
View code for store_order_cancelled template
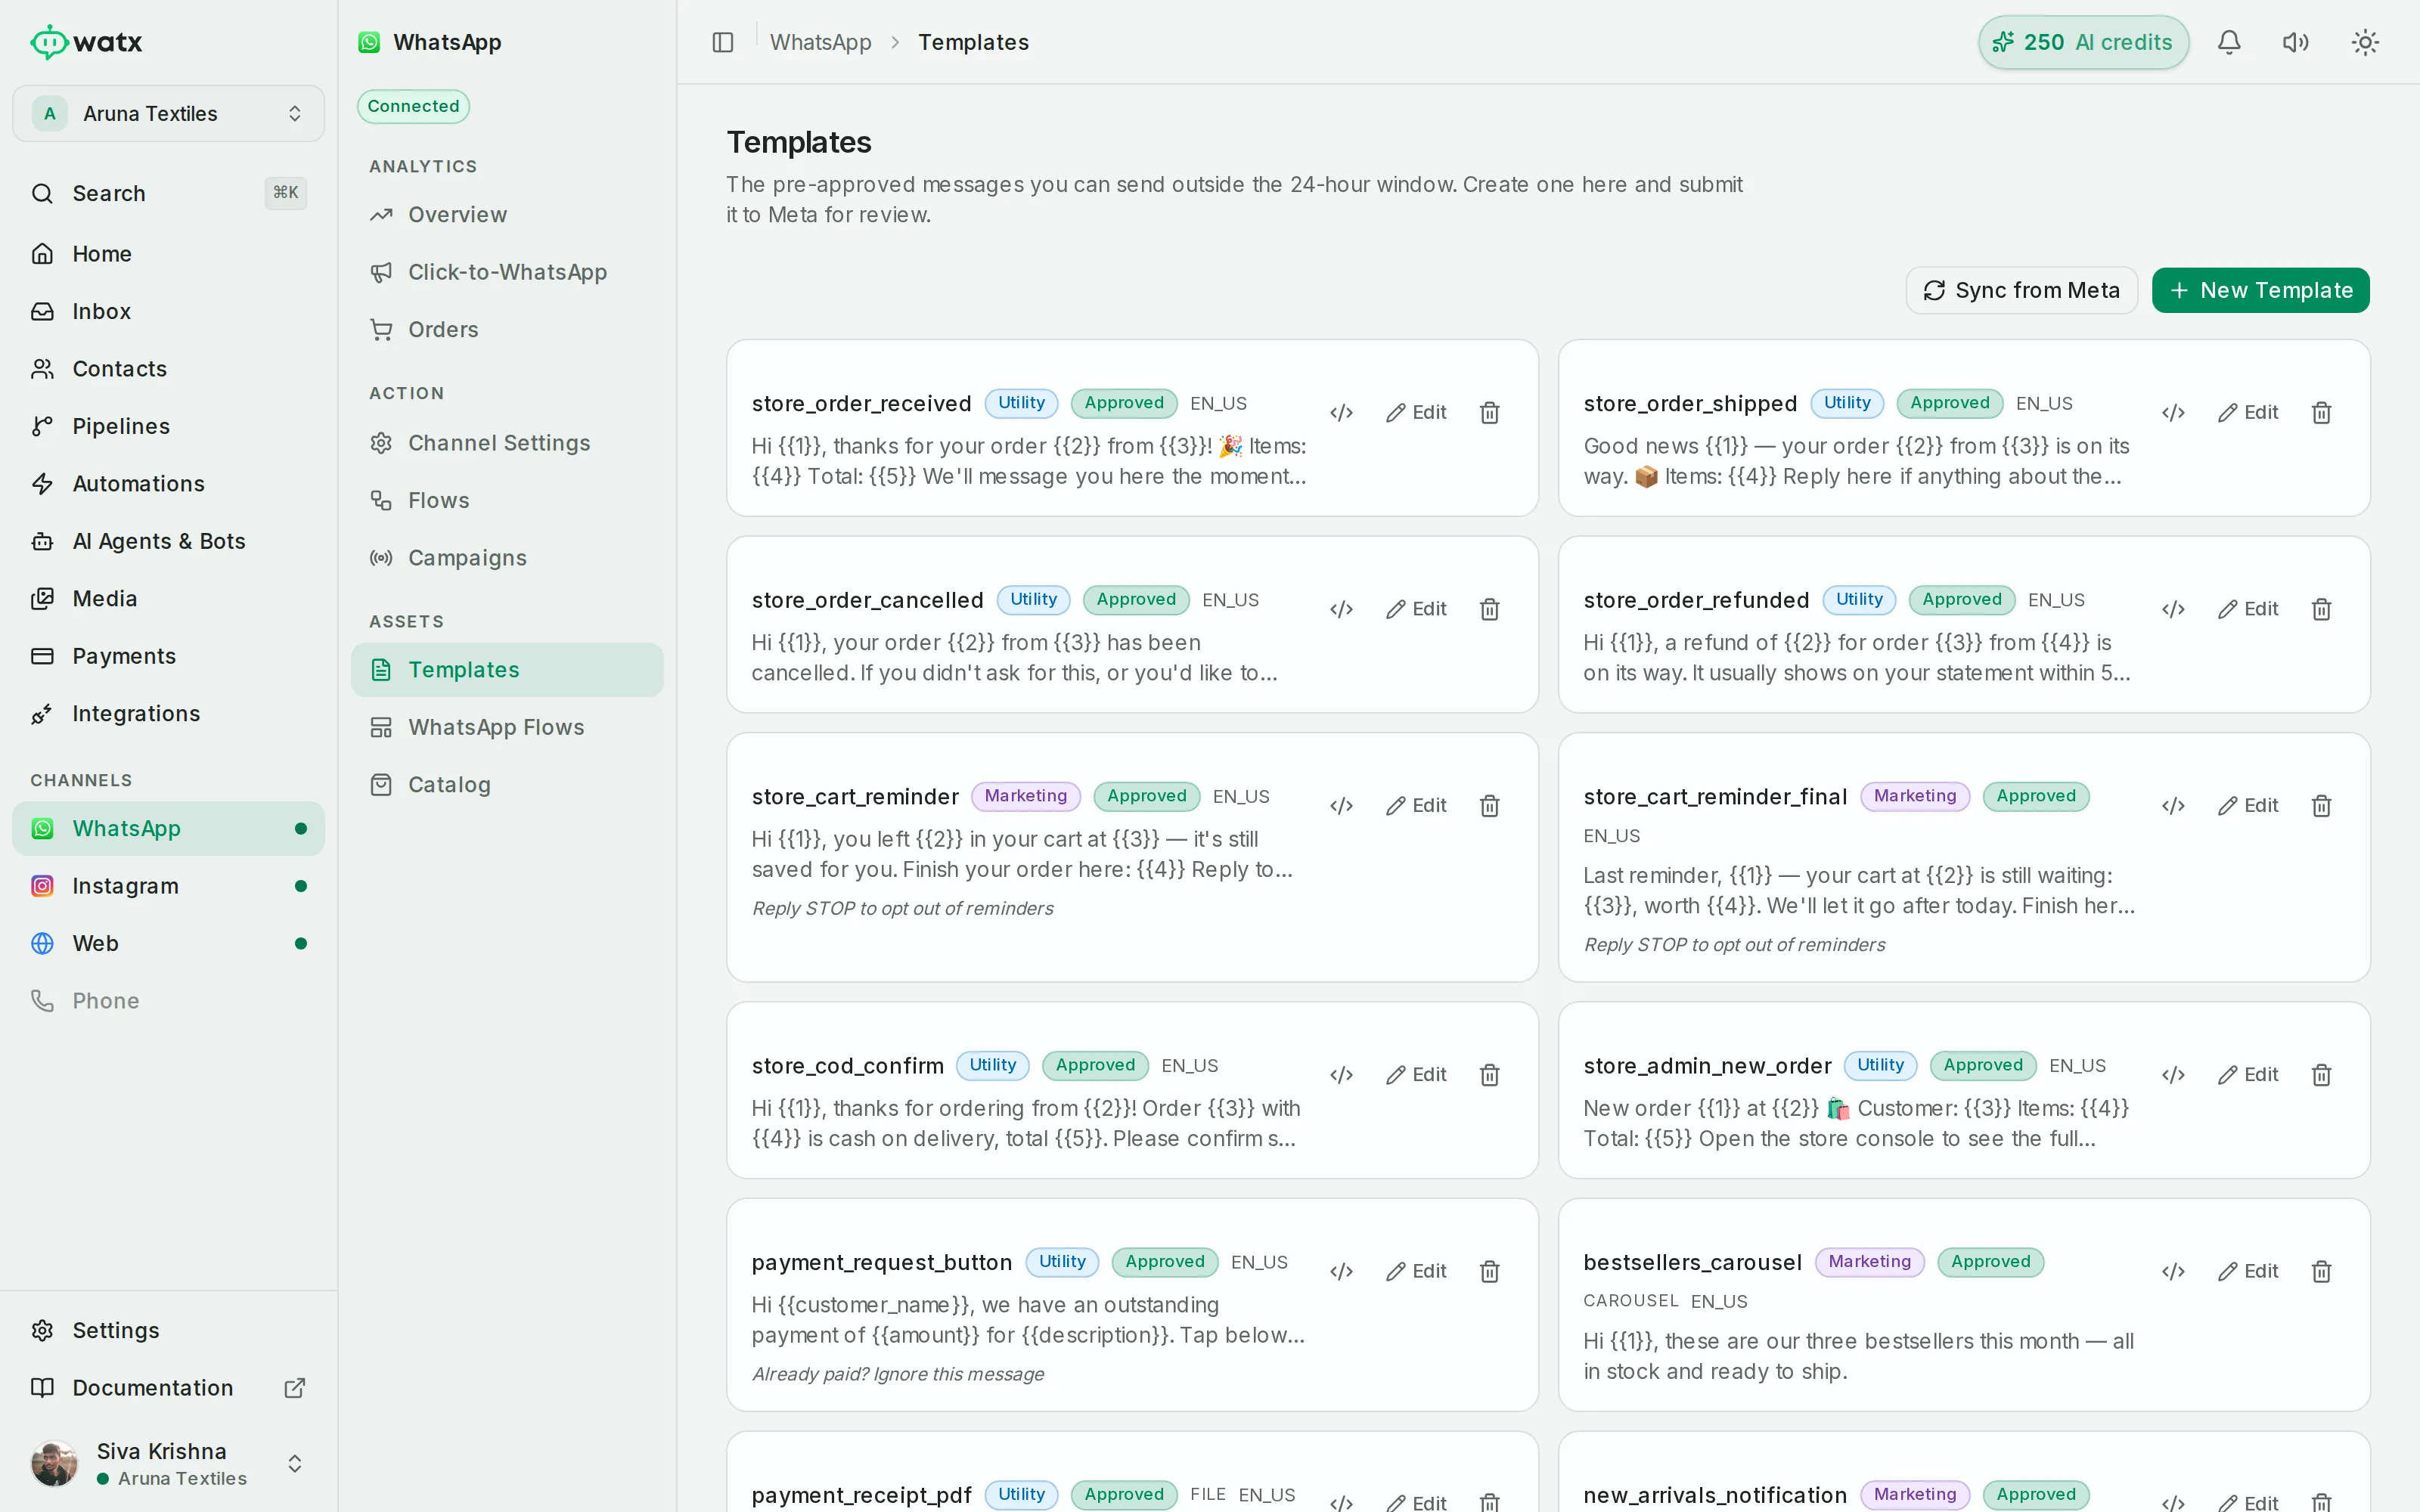1341,609
